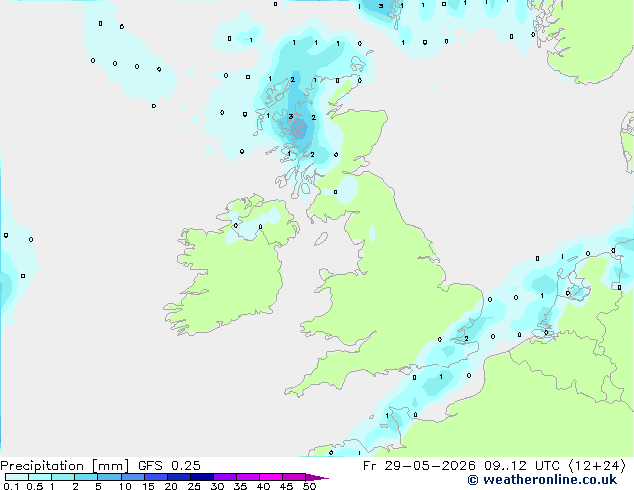Click the '15' legend scale label
Viewport: 634px width, 490px height.
[148, 486]
